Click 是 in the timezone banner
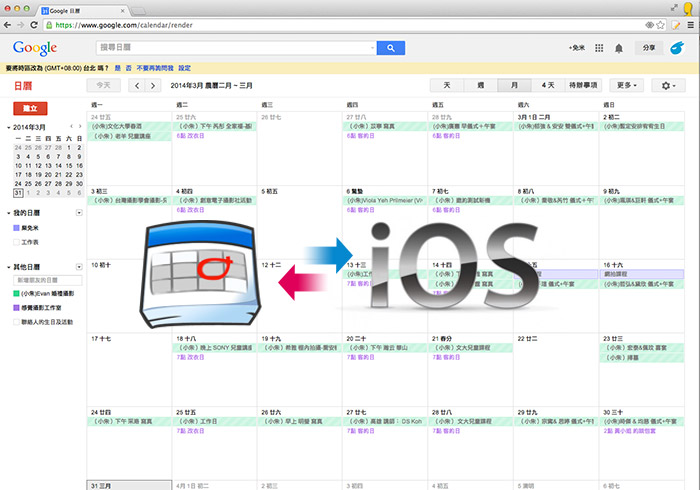Screen dimensions: 700x490 117,68
